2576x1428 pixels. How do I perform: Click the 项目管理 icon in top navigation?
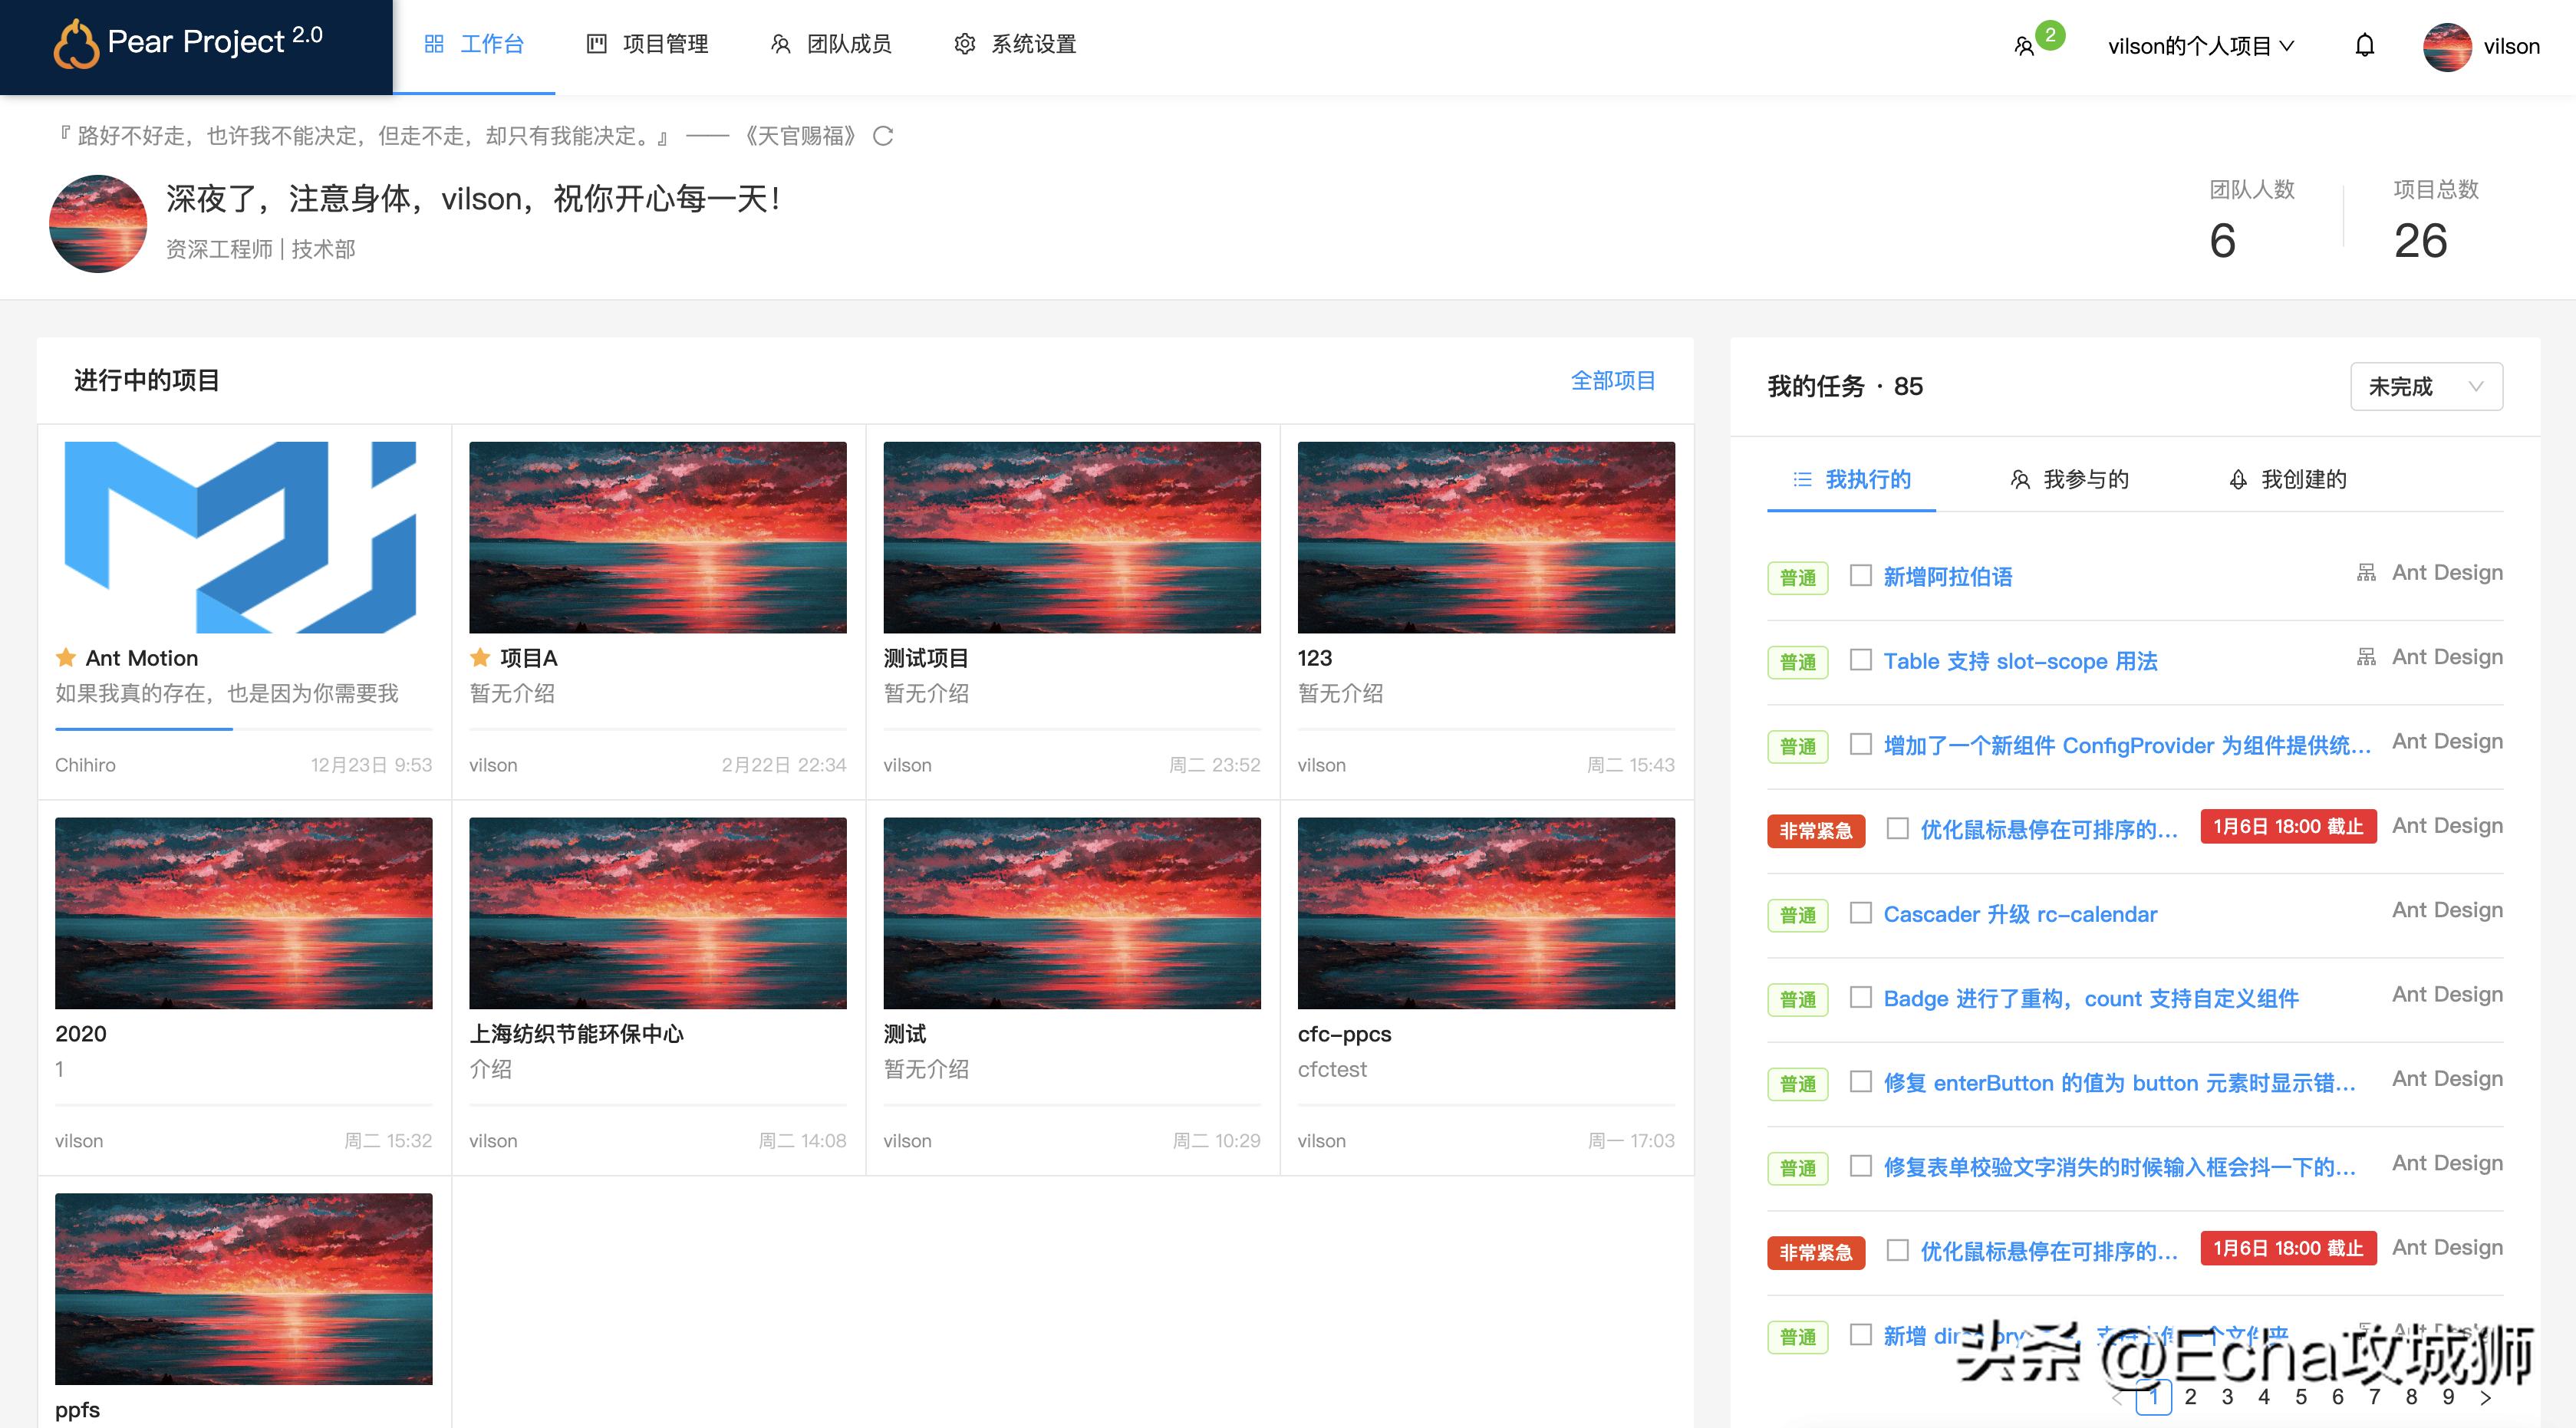pyautogui.click(x=596, y=44)
